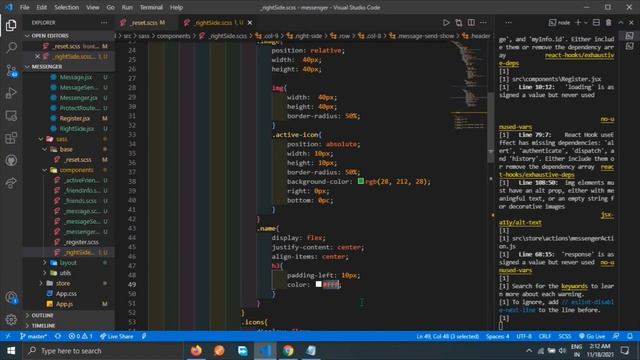Open the Live Share activity bar view
Image resolution: width=640 pixels, height=360 pixels.
[x=11, y=183]
